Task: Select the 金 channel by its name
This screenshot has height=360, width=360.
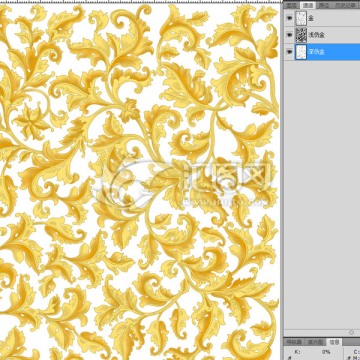Action: (x=311, y=18)
